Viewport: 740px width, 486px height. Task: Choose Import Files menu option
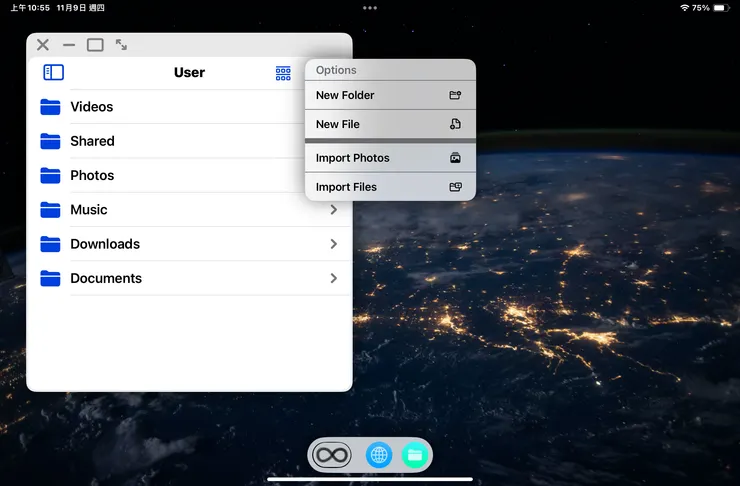pyautogui.click(x=389, y=187)
